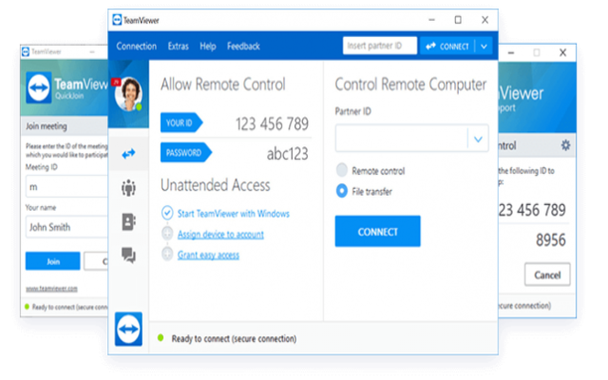Click the large CONNECT button
The height and width of the screenshot is (380, 608).
point(378,231)
